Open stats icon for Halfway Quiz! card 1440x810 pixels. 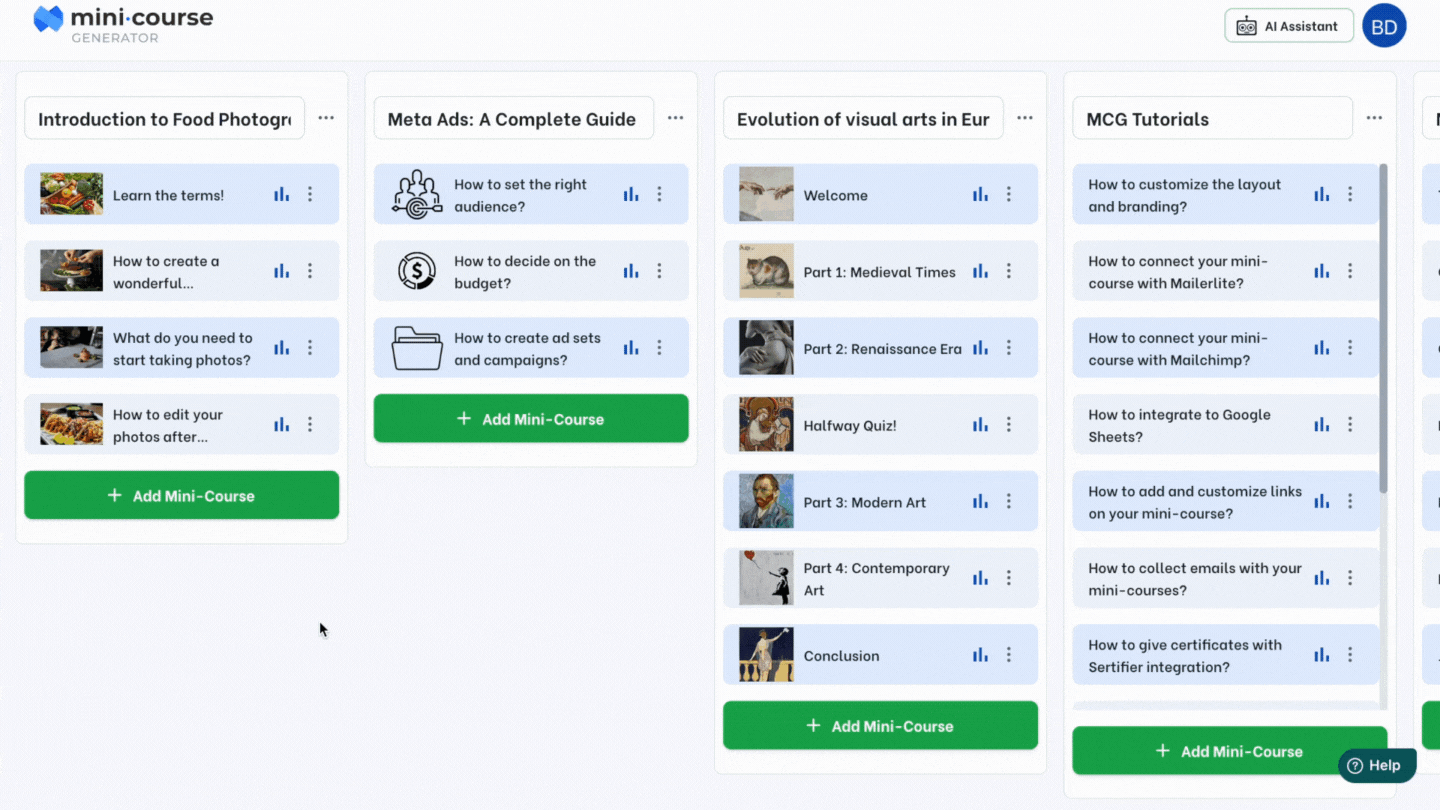[980, 425]
